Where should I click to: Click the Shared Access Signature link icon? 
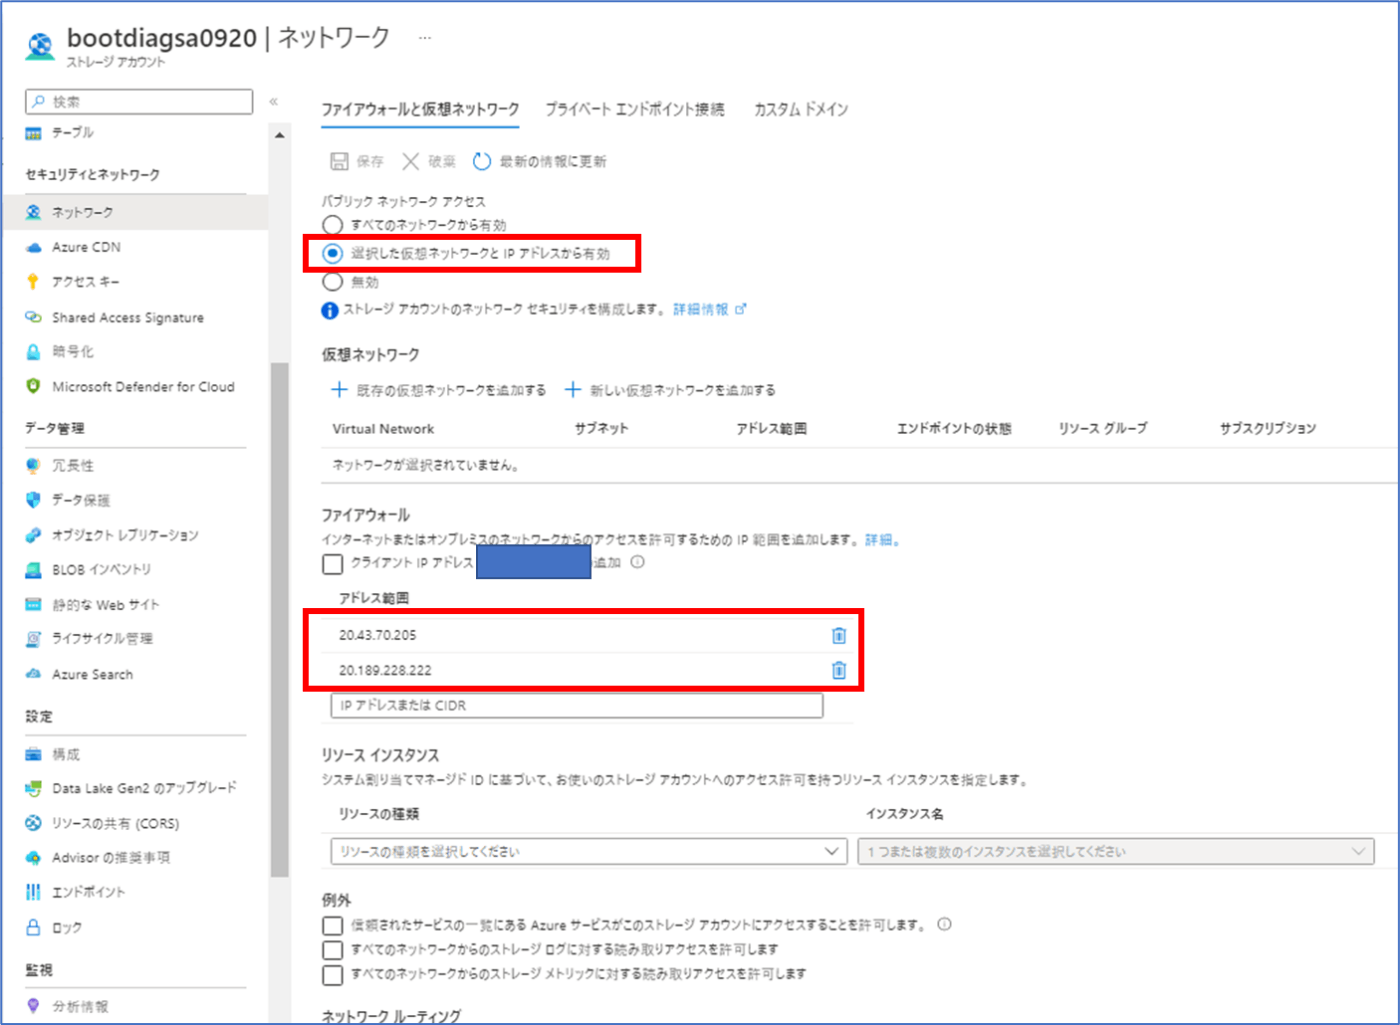point(34,317)
